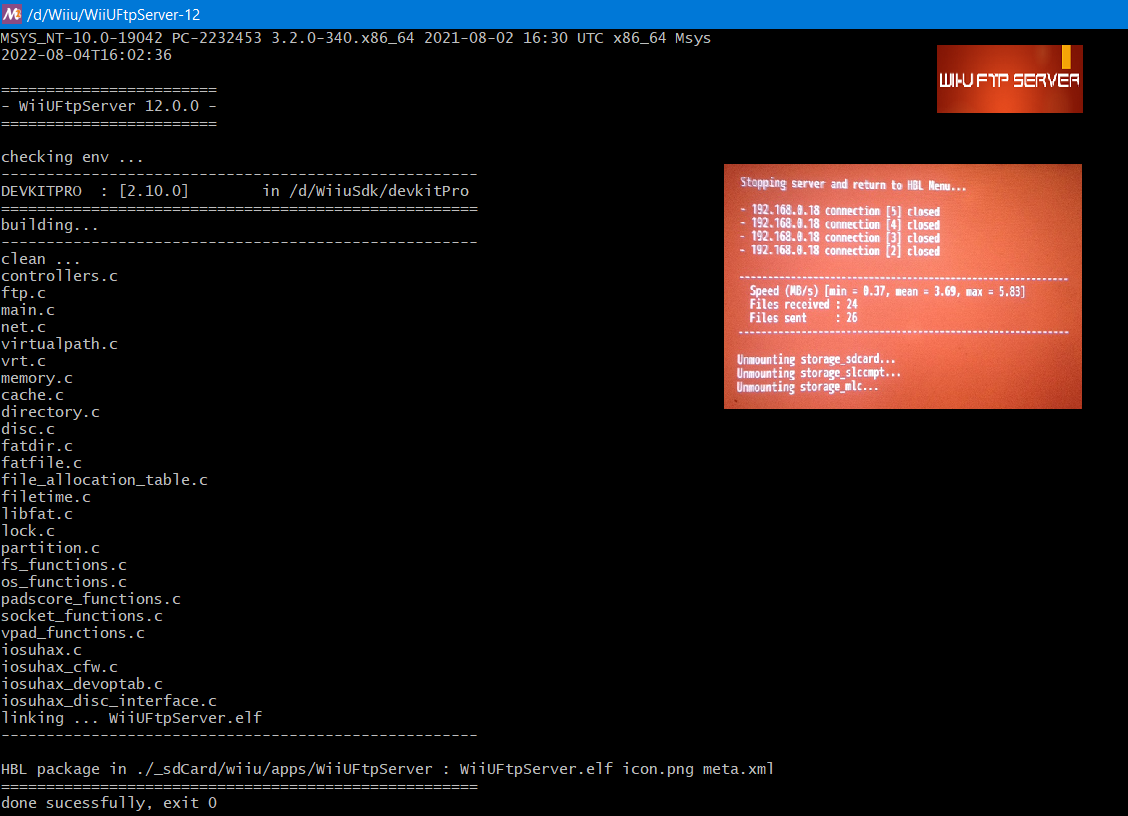Viewport: 1128px width, 816px height.
Task: Click the MSYS icon in the title bar
Action: pos(12,14)
